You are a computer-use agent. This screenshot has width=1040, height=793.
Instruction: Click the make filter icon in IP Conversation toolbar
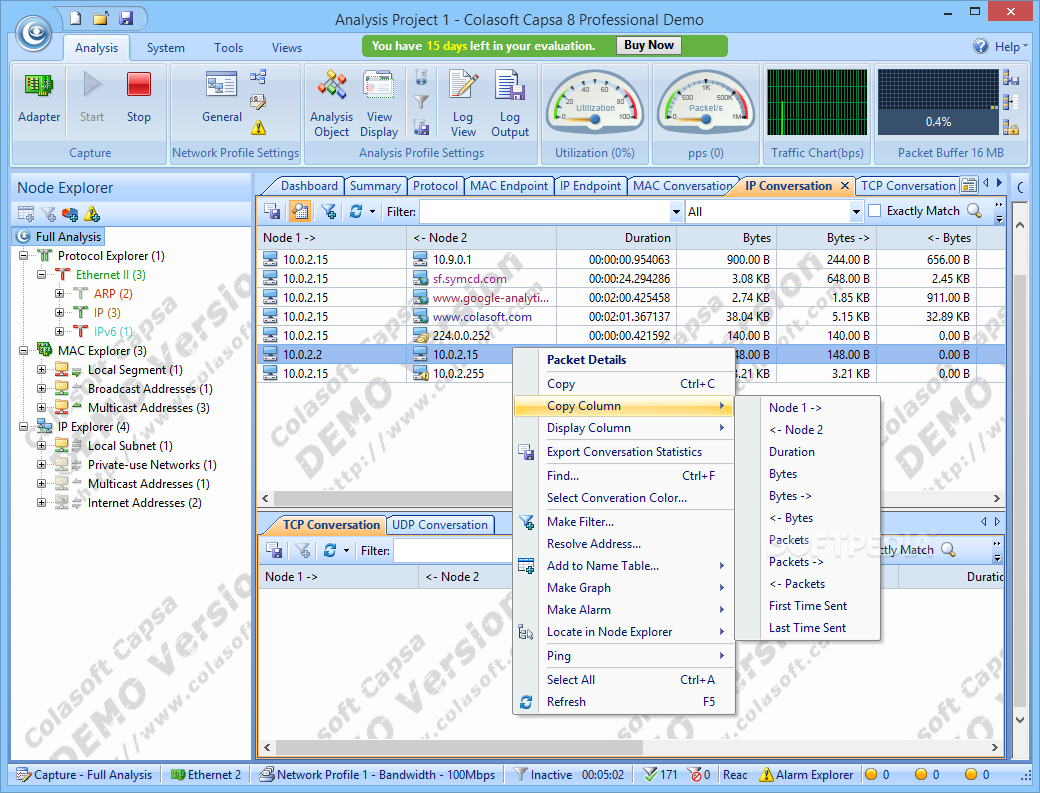[x=328, y=212]
